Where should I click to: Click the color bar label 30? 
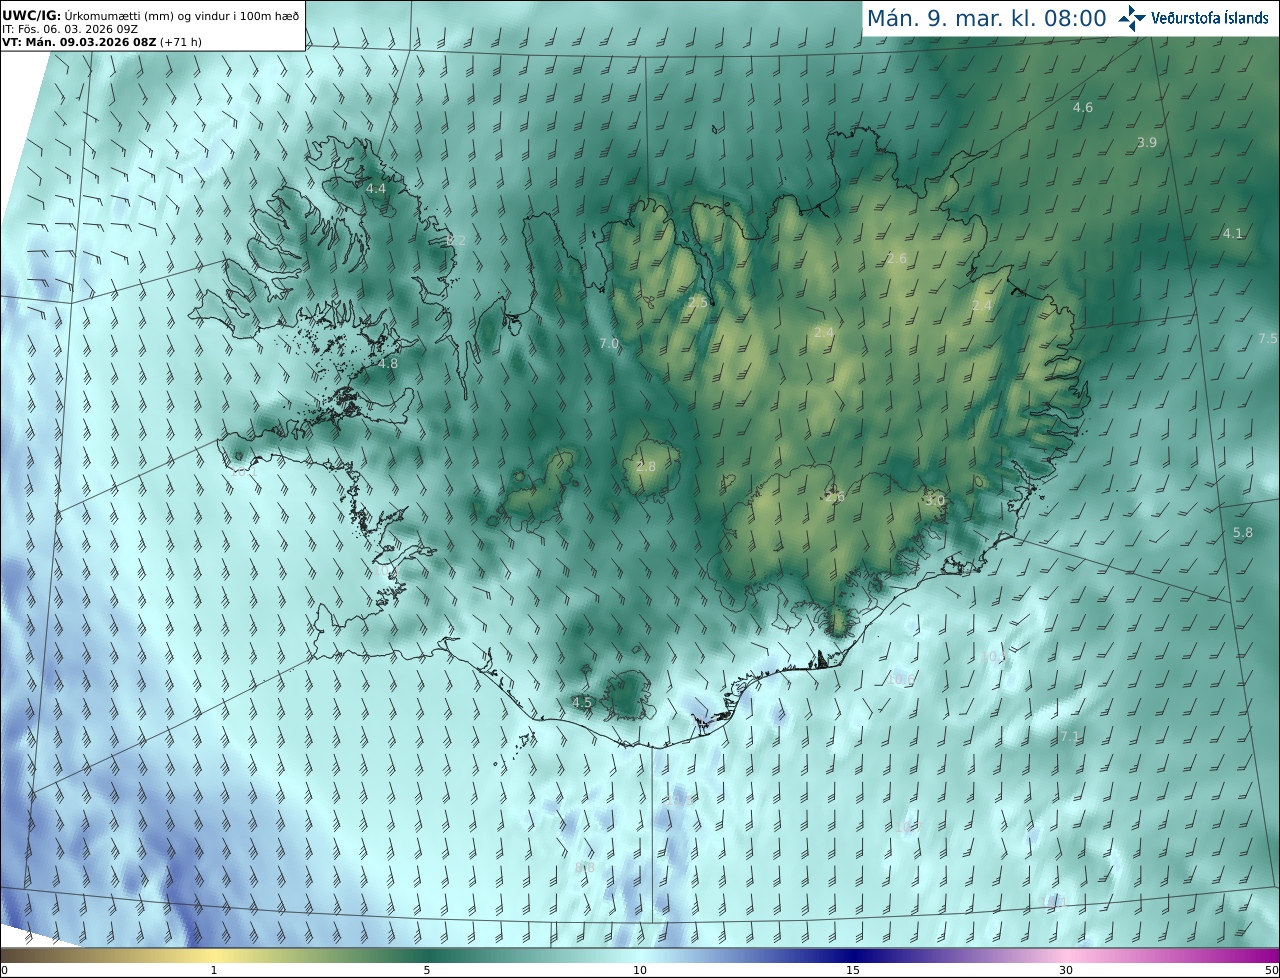point(1066,970)
